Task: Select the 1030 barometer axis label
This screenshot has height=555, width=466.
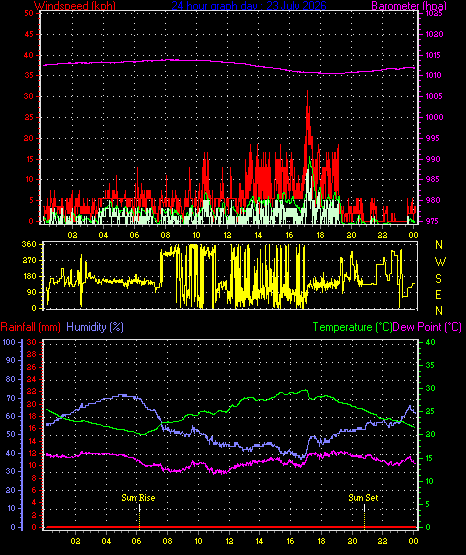Action: tap(434, 34)
